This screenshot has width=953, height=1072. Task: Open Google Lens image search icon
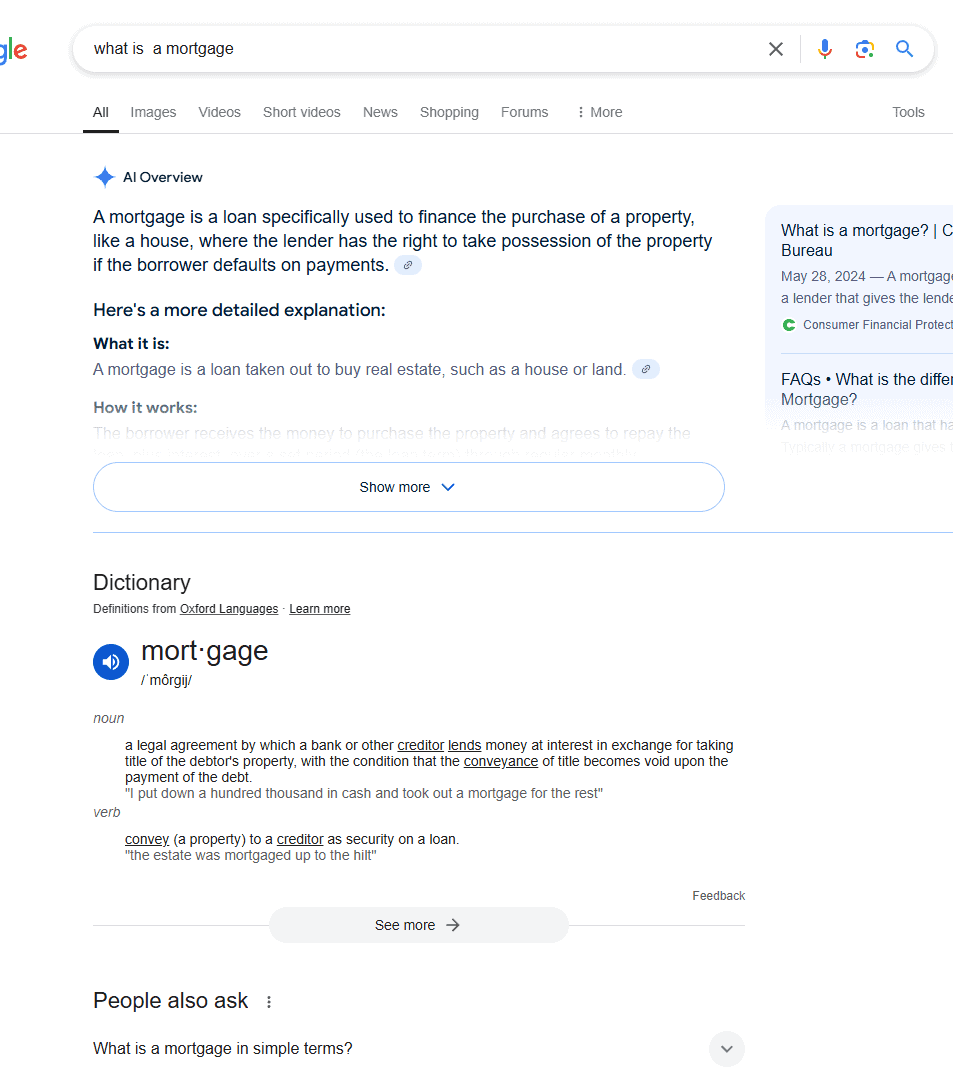[x=864, y=49]
